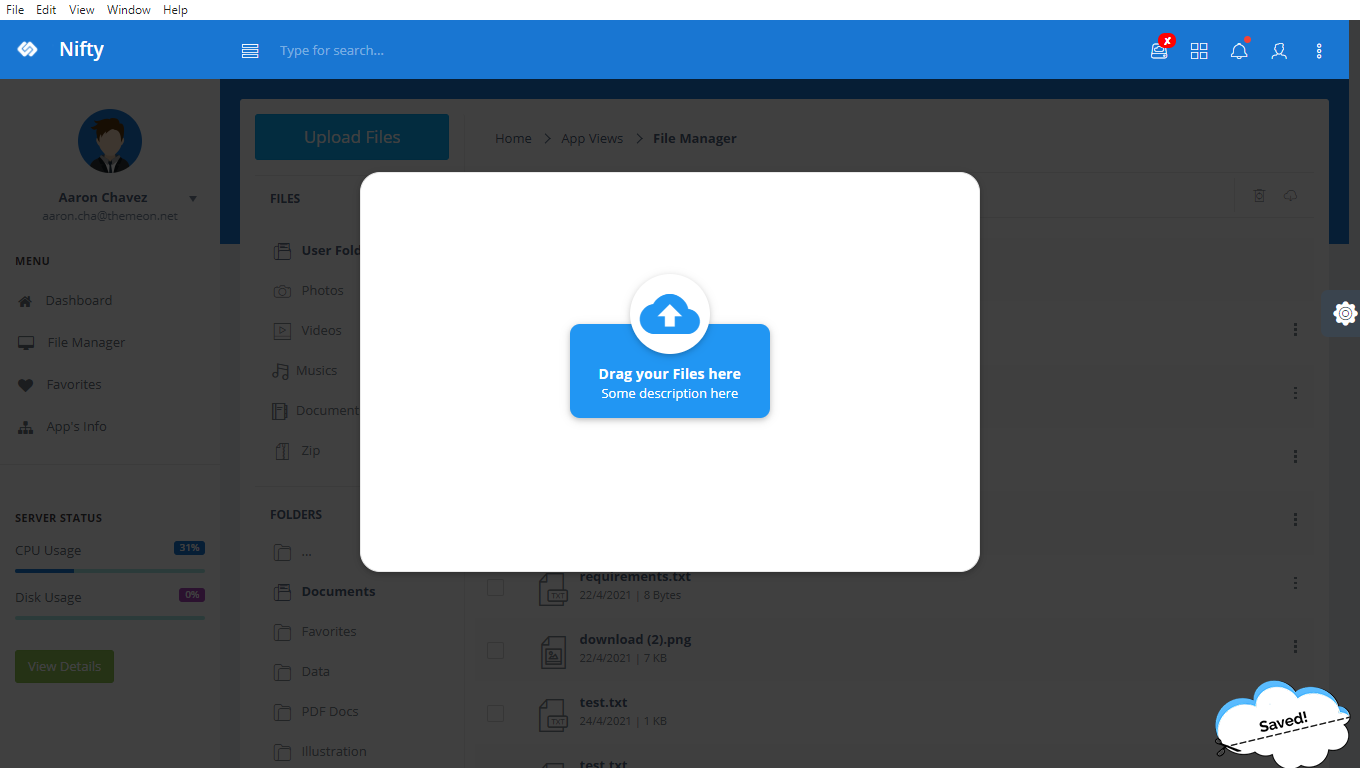Image resolution: width=1360 pixels, height=768 pixels.
Task: Click the requirements.txt file icon
Action: 553,588
